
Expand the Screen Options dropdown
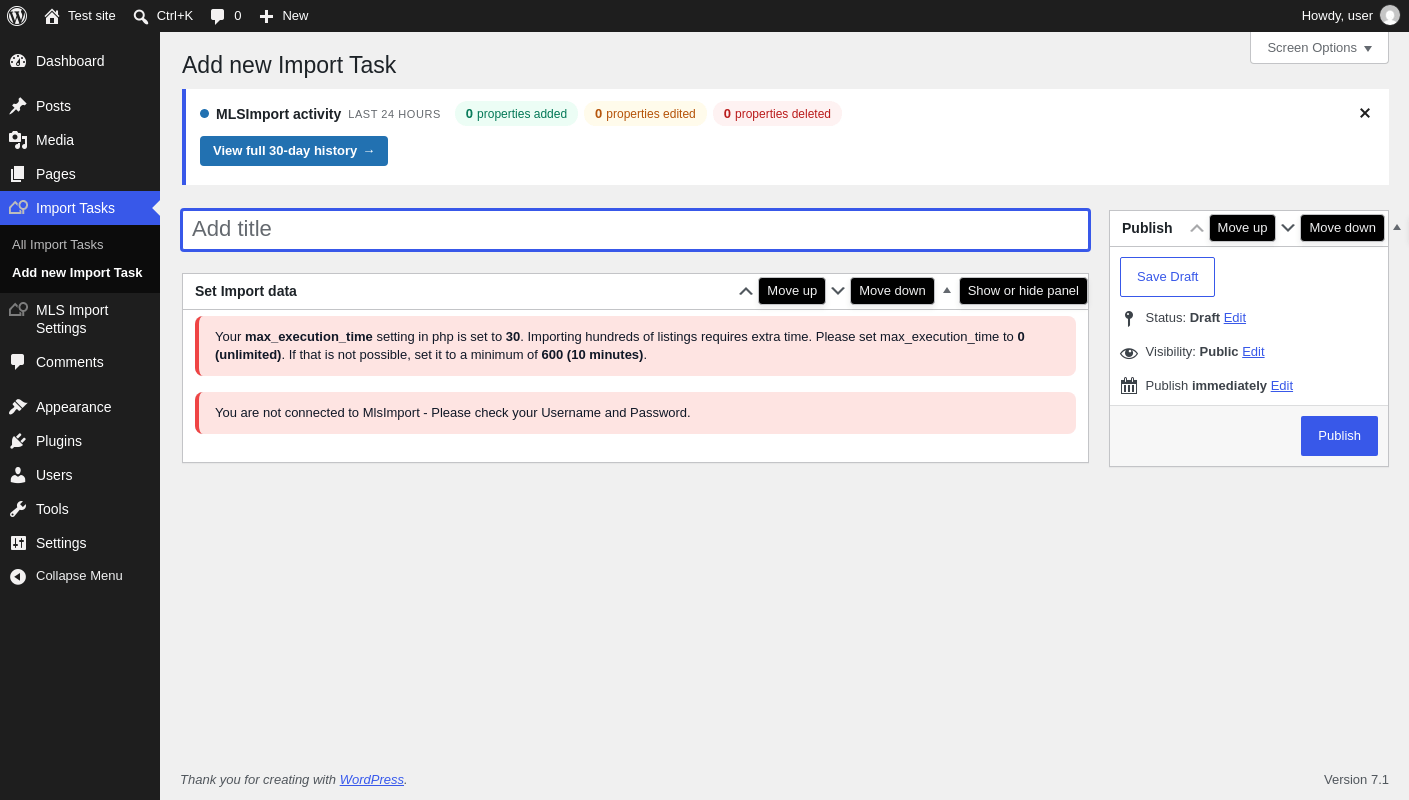click(x=1319, y=47)
